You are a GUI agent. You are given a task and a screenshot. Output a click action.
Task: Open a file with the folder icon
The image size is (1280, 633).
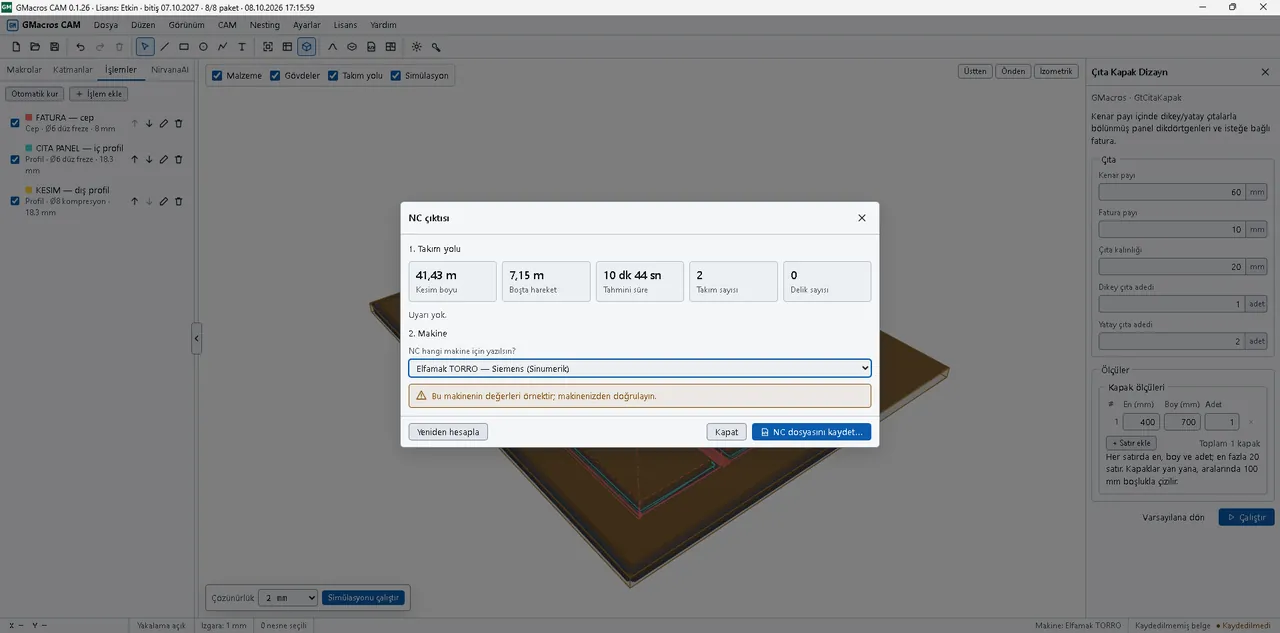tap(35, 47)
